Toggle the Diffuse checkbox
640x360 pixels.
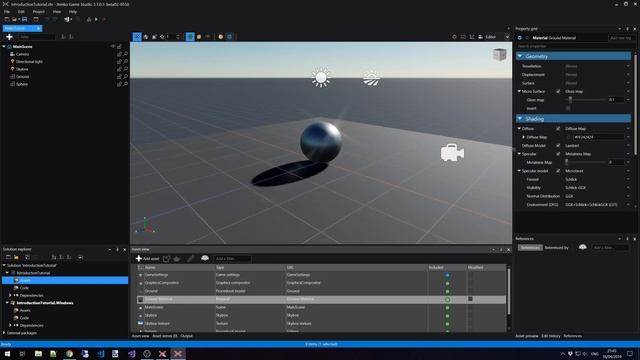click(558, 129)
